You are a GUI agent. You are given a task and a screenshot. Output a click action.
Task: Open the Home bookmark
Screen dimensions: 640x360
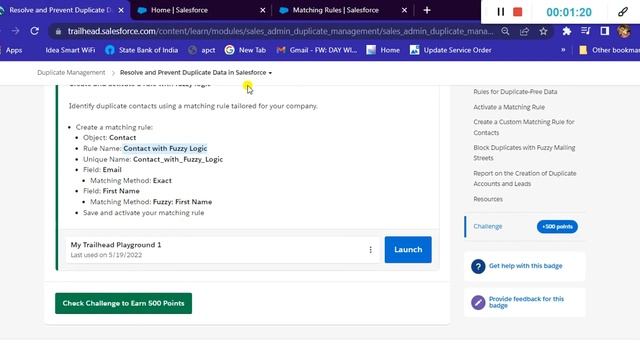383,50
